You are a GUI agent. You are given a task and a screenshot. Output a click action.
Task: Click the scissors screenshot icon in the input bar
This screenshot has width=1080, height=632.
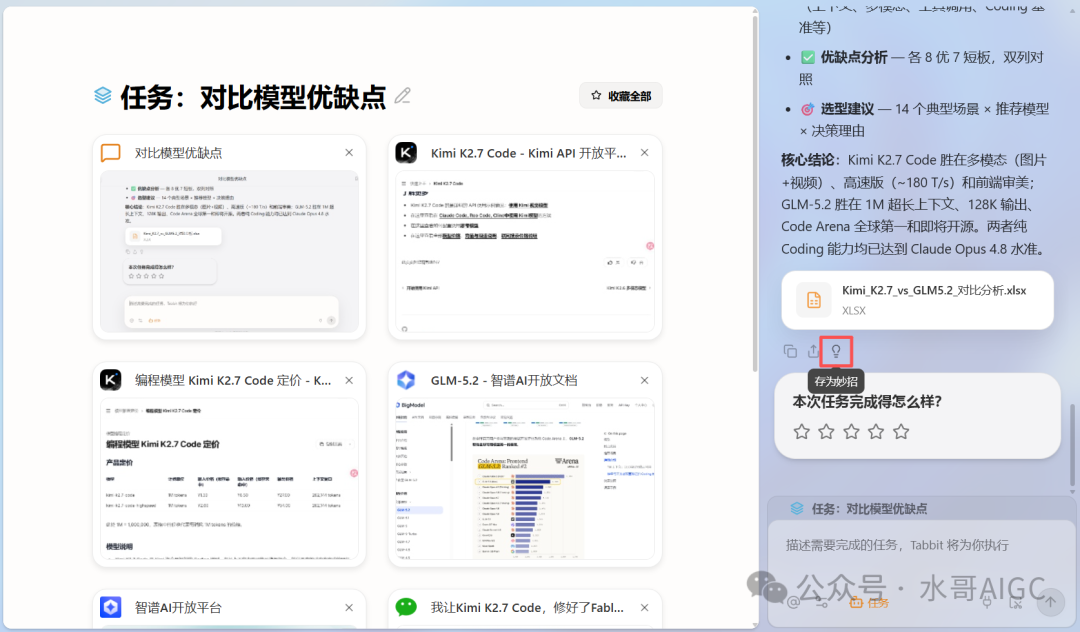tap(1017, 602)
